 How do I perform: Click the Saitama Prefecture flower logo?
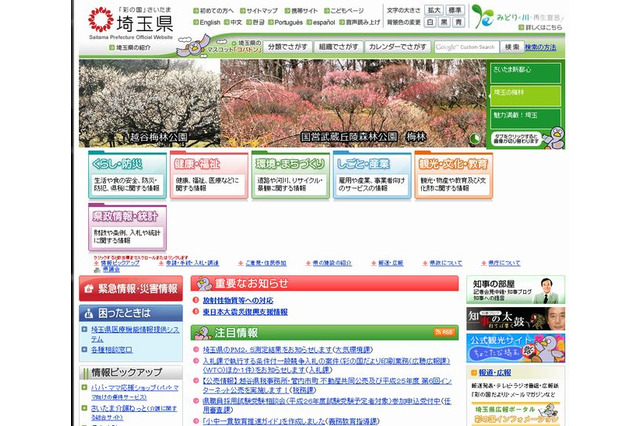(x=101, y=19)
